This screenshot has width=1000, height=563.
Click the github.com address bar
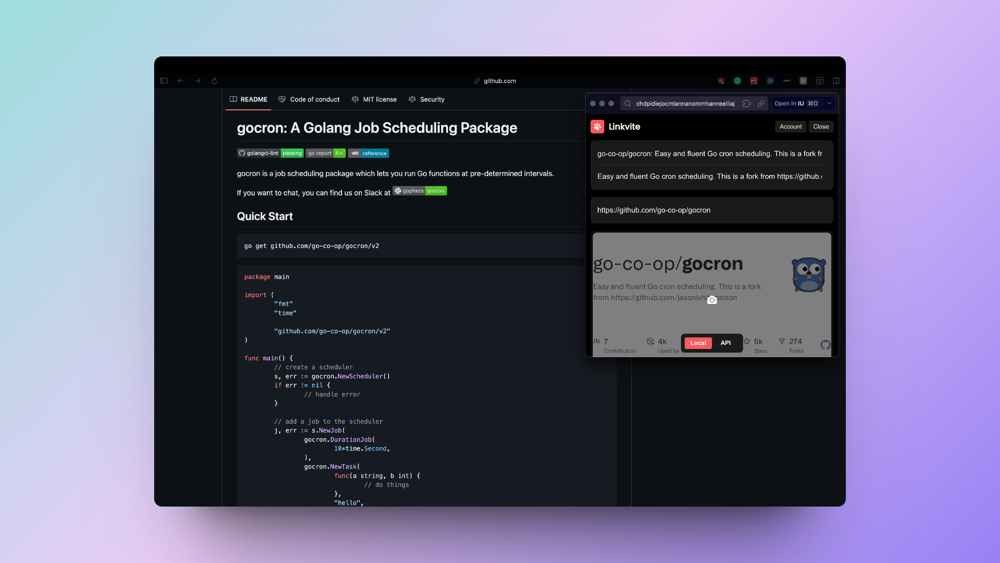pos(496,81)
